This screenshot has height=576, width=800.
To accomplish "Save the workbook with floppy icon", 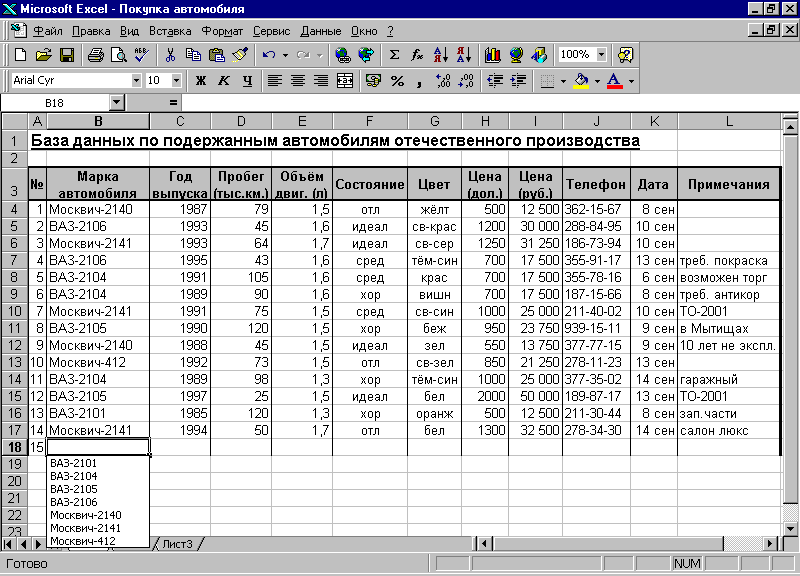I will [x=67, y=55].
